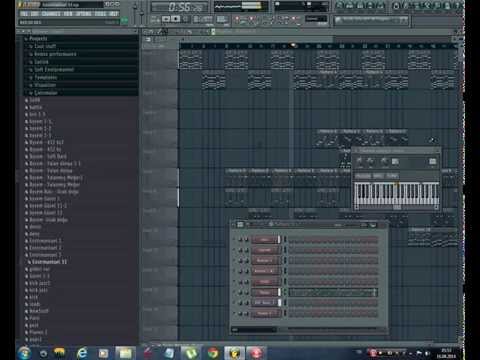Mute the second channel in step sequencer
480x360 pixels.
pyautogui.click(x=234, y=250)
